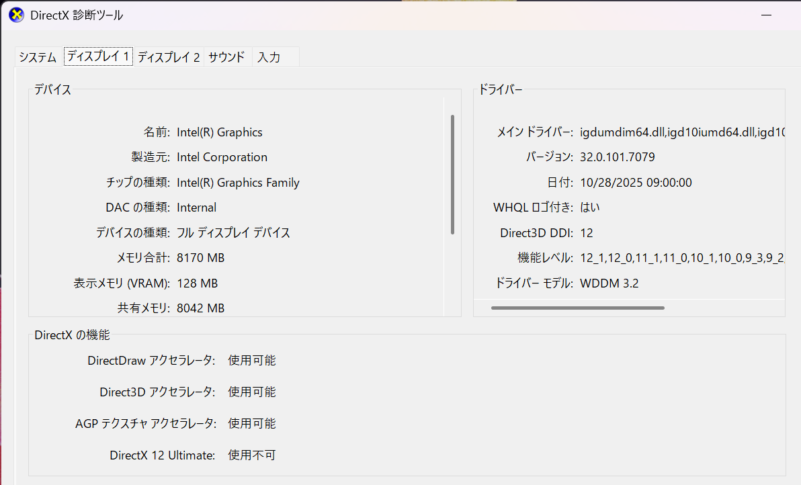Select driver model WDDM 3.2

tap(609, 283)
